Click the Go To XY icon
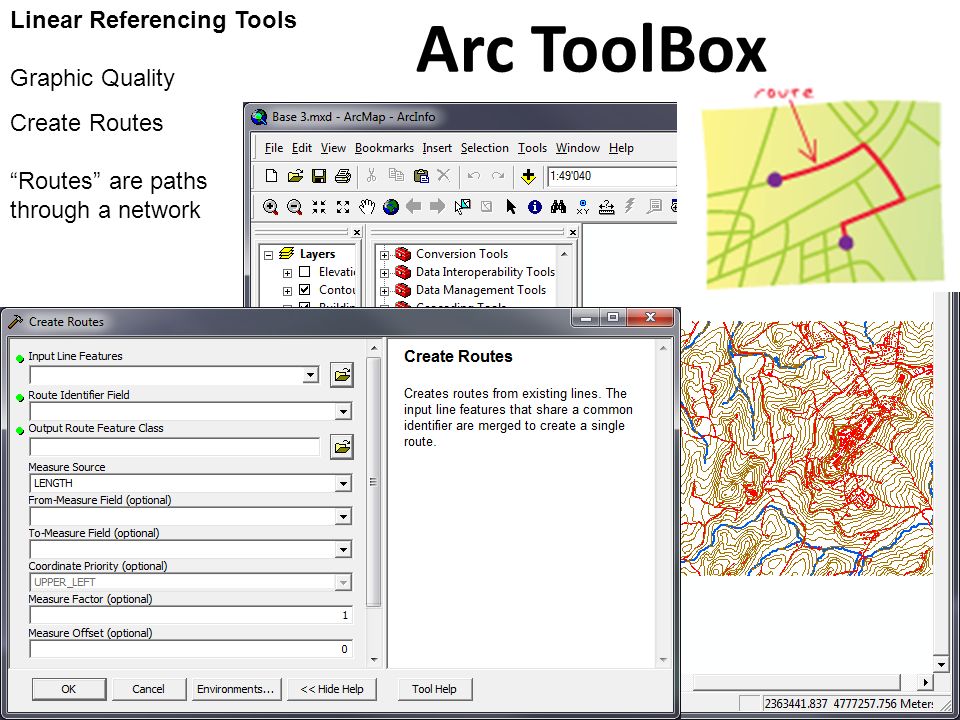The height and width of the screenshot is (720, 960). [x=583, y=207]
